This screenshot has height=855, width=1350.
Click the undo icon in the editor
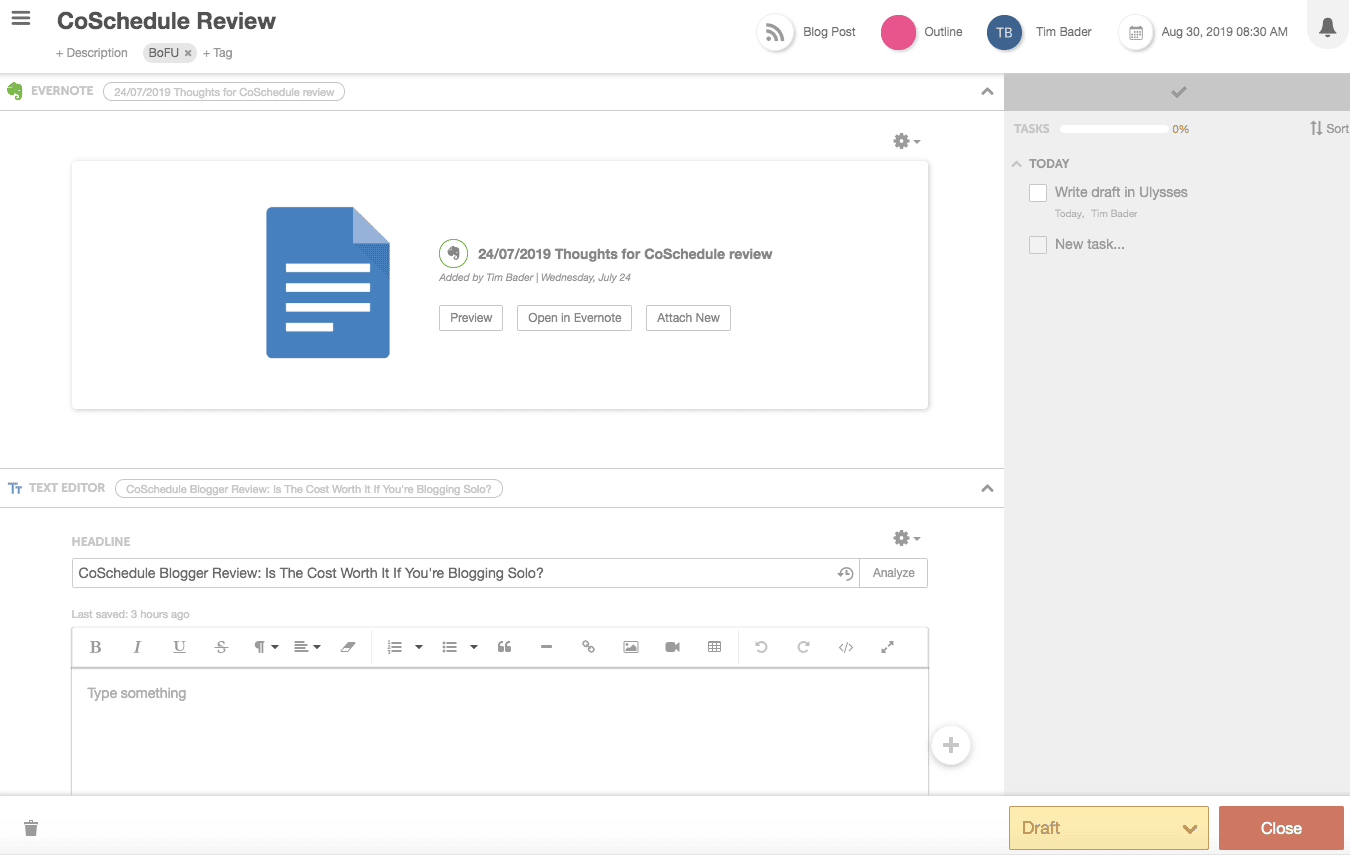click(761, 647)
